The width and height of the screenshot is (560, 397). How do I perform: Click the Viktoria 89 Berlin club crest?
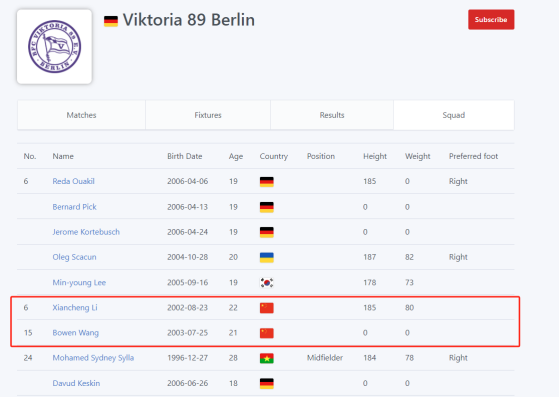tap(54, 47)
